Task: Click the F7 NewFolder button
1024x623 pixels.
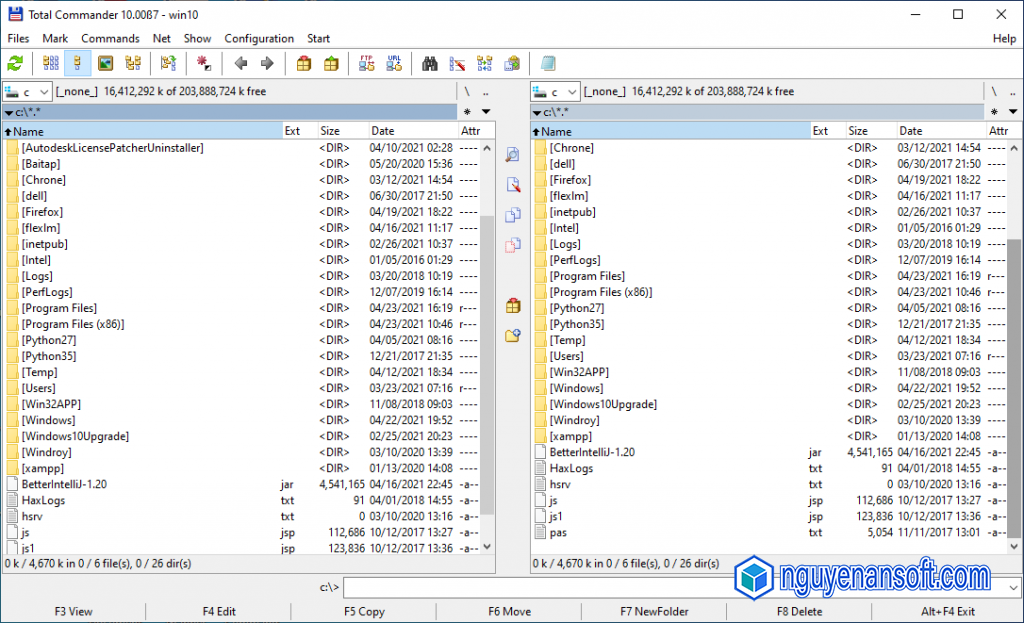Action: [x=654, y=612]
